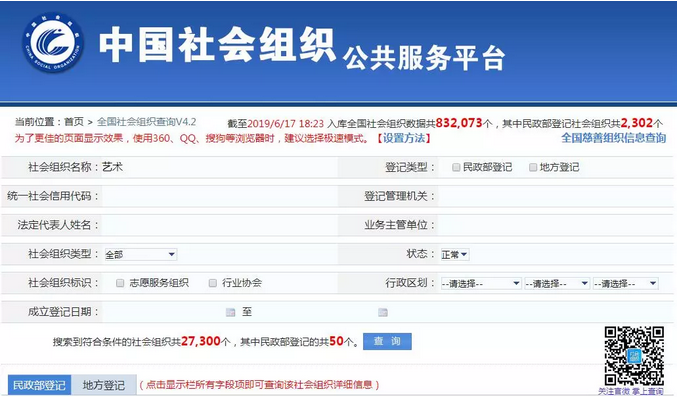Click the QR code image
Image resolution: width=678 pixels, height=397 pixels.
click(x=634, y=356)
